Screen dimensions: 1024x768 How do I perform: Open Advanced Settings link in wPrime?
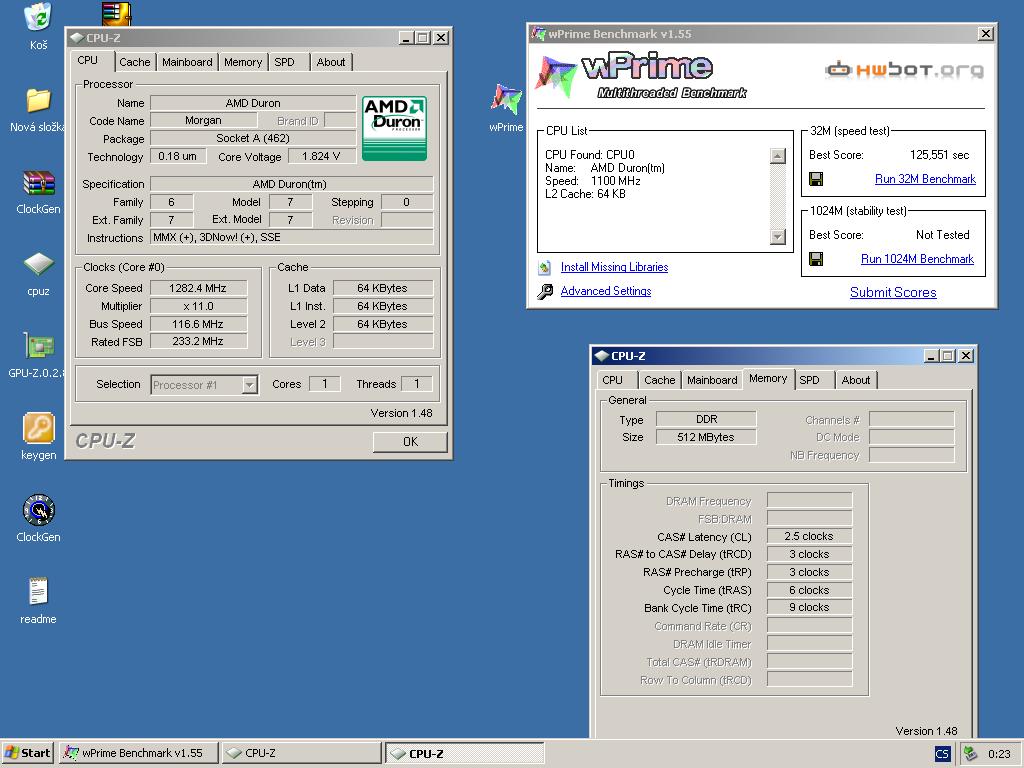(x=606, y=291)
